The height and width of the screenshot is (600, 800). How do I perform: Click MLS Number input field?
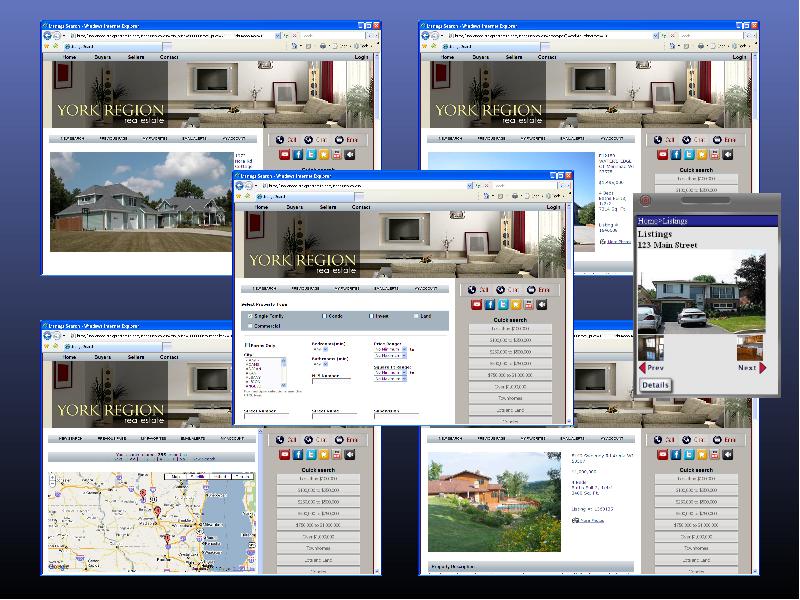[332, 381]
